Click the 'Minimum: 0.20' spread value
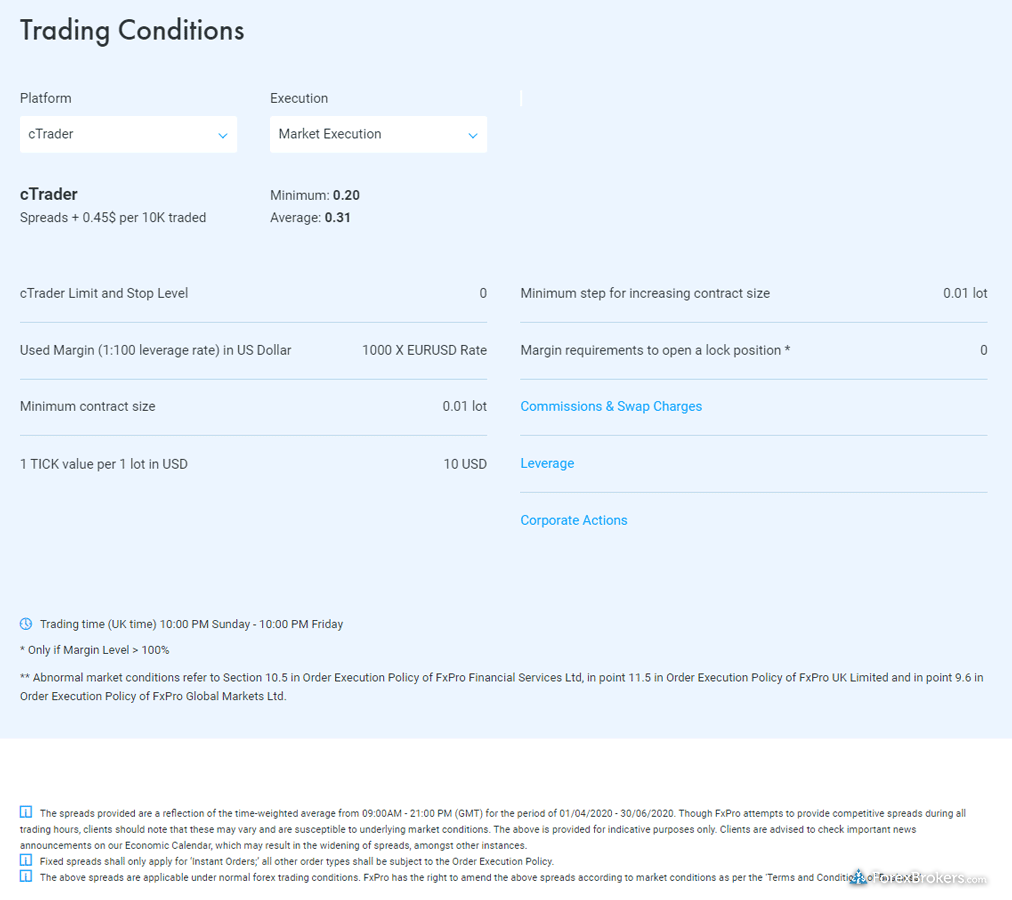This screenshot has width=1012, height=900. (315, 195)
